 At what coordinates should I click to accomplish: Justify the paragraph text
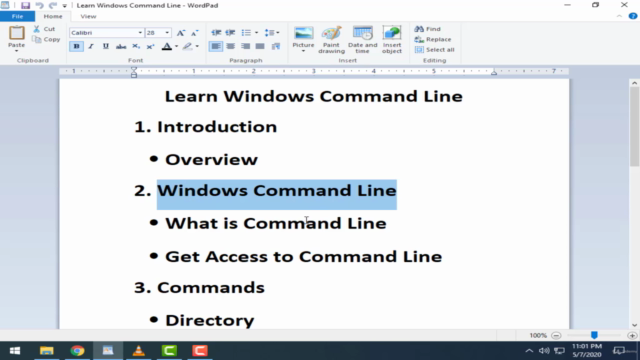coord(260,46)
